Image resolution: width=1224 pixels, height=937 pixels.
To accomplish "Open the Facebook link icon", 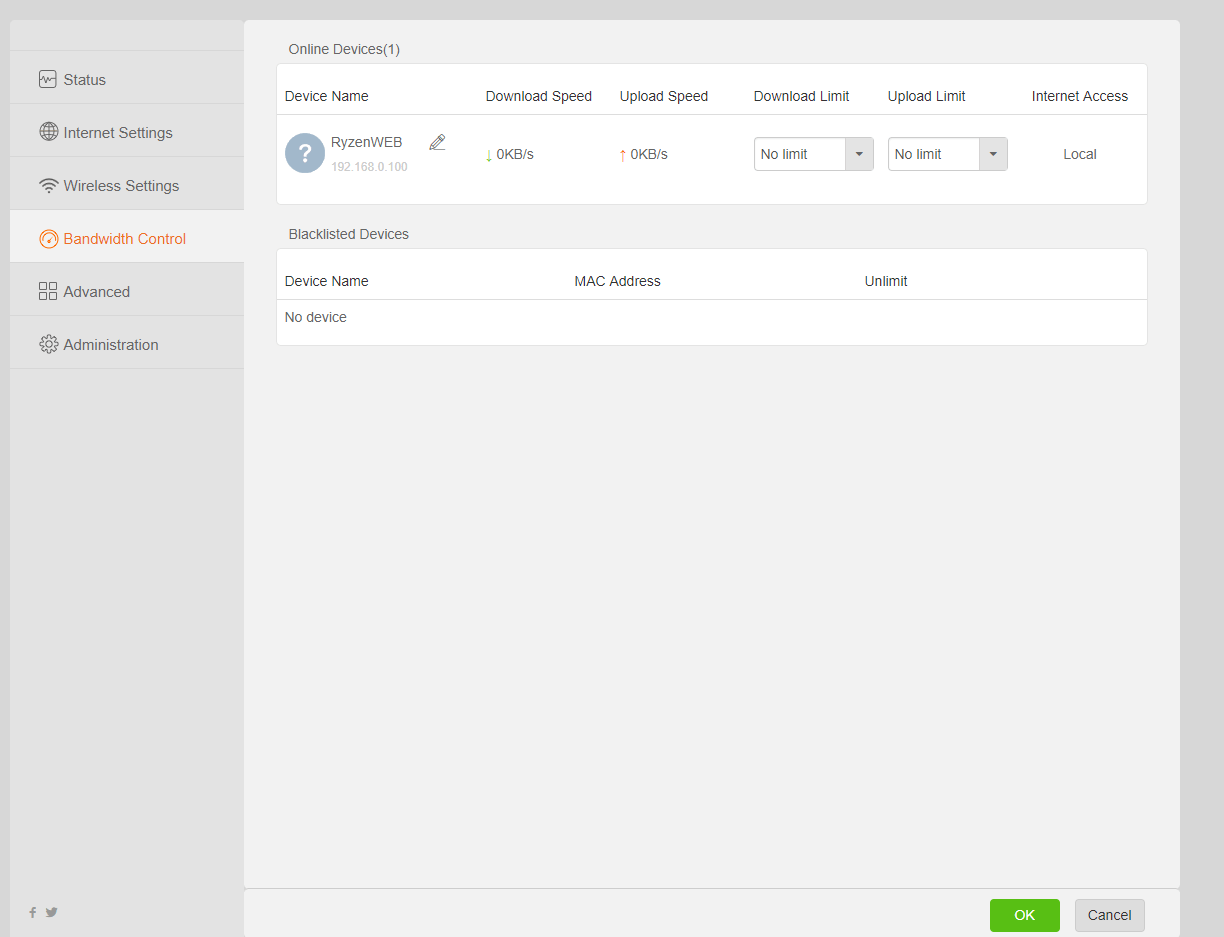I will pos(32,912).
